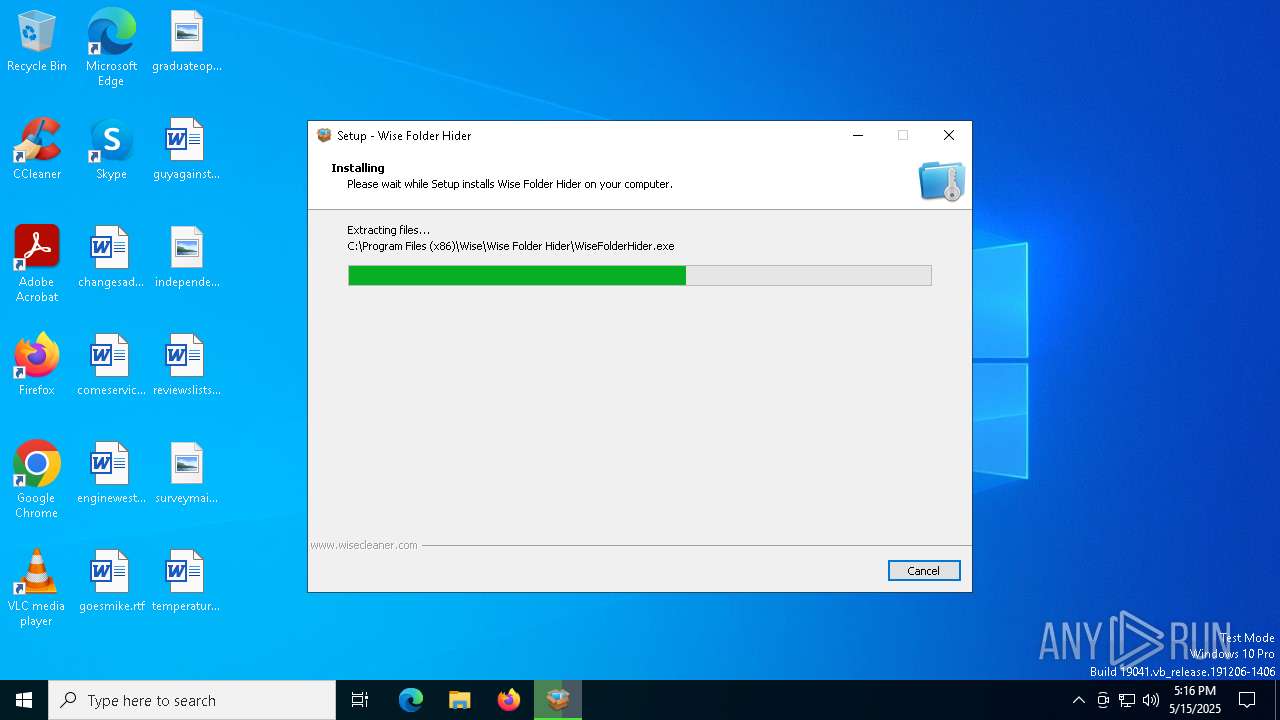This screenshot has width=1280, height=720.
Task: Select the temperatur... Word document
Action: [x=187, y=582]
